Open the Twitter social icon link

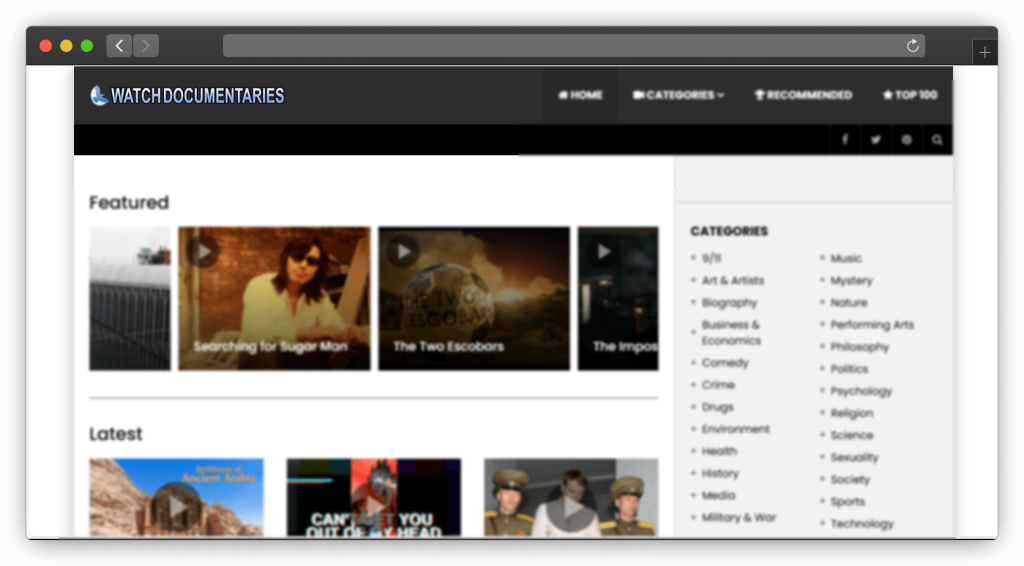876,140
